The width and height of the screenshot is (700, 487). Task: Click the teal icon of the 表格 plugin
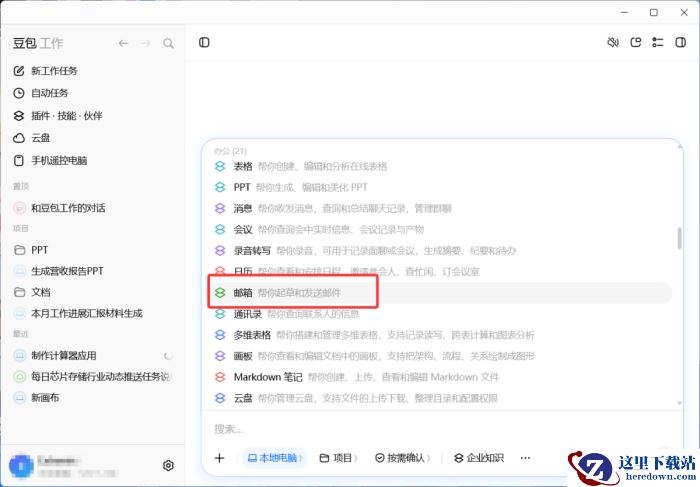pos(220,166)
